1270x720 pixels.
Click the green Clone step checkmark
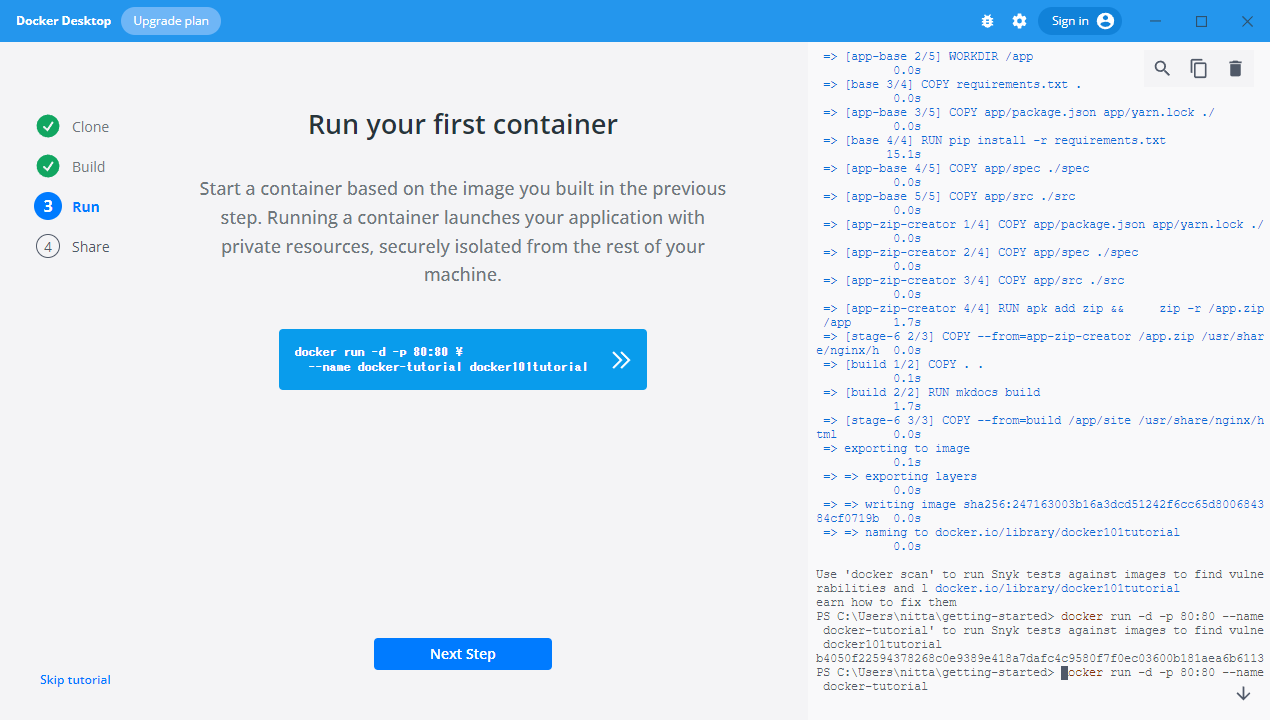coord(48,126)
